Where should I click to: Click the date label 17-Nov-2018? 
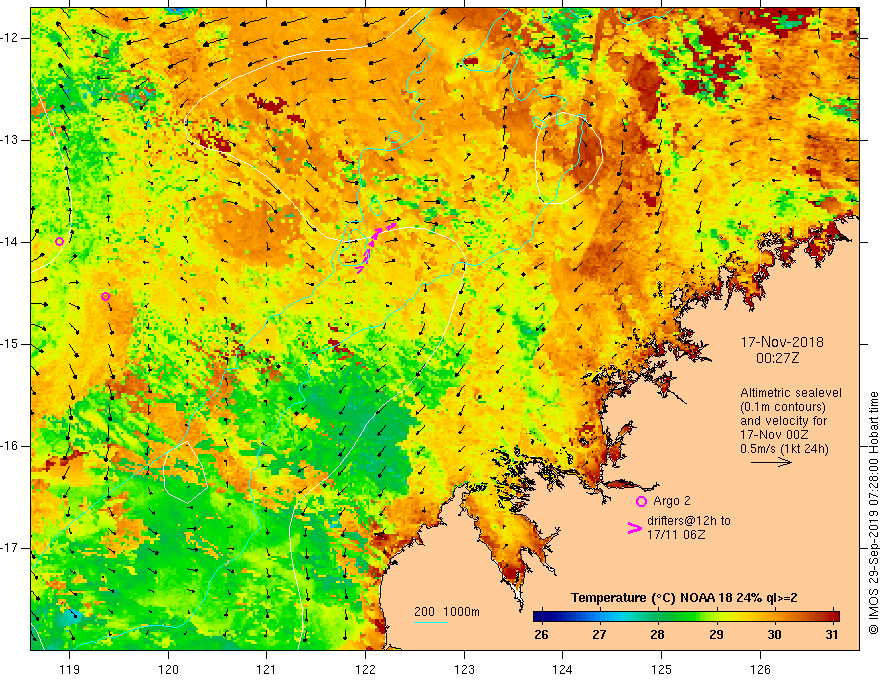point(782,342)
